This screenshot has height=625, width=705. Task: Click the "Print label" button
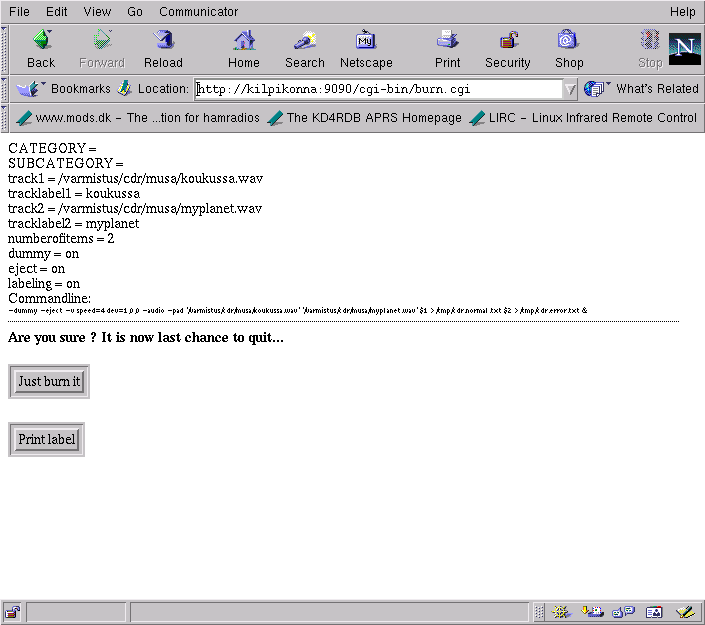[x=47, y=440]
